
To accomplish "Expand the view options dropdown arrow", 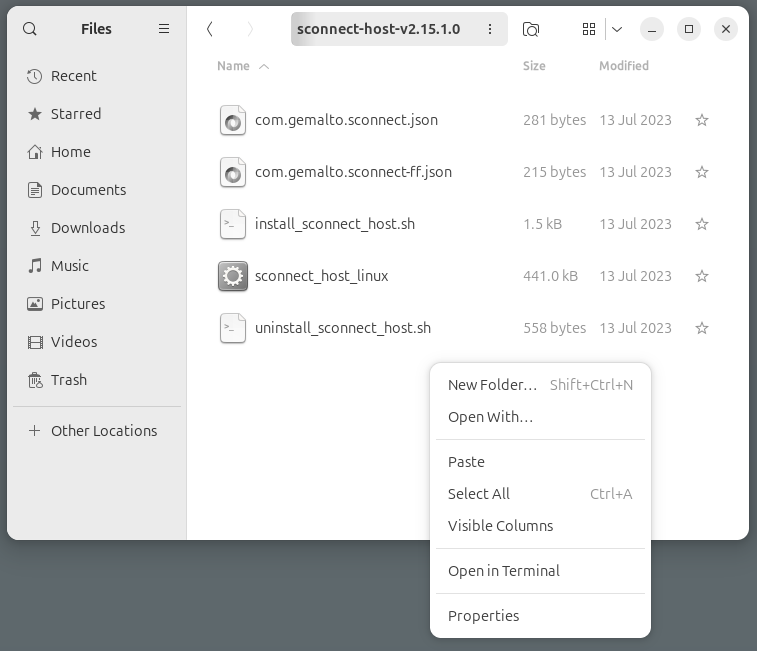I will [617, 29].
